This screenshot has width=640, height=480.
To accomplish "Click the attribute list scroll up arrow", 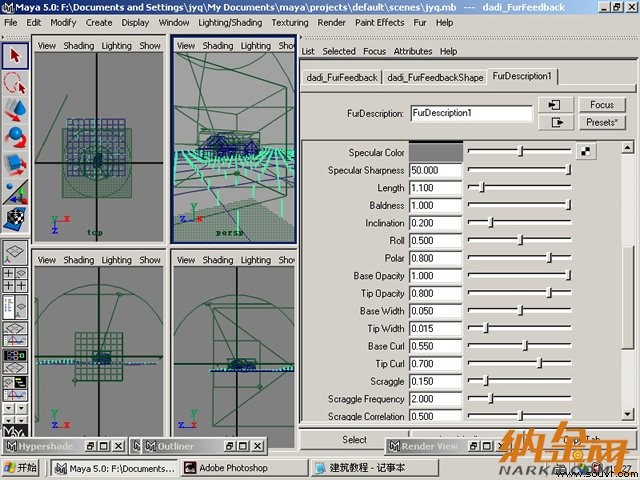I will pos(628,147).
